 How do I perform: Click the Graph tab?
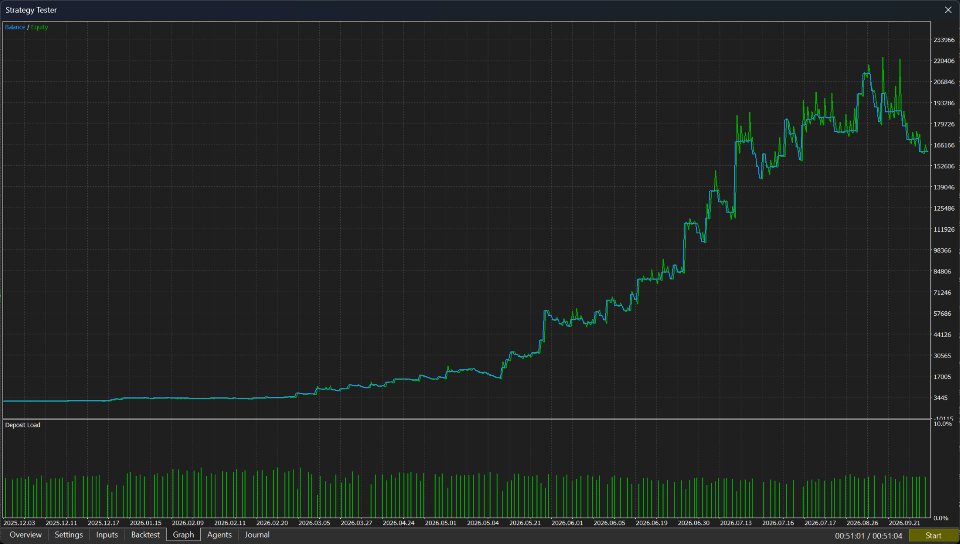click(x=184, y=535)
